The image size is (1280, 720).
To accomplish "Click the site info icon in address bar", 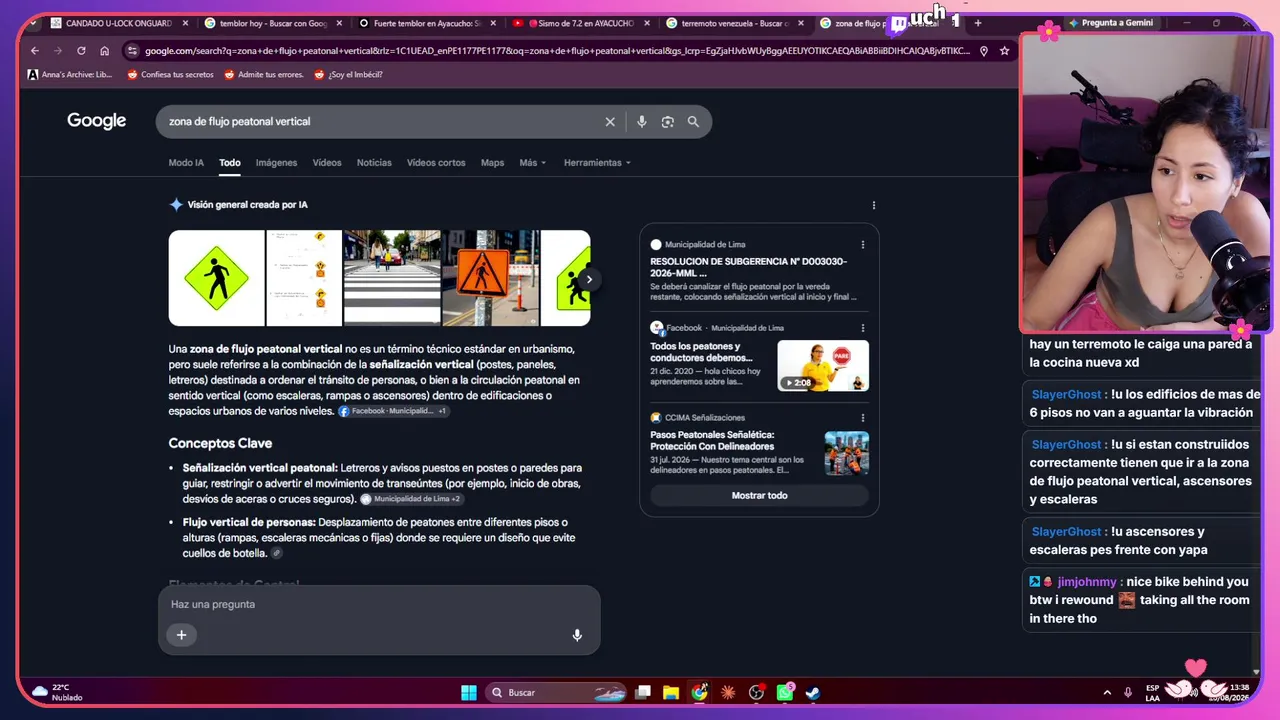I will coord(131,51).
